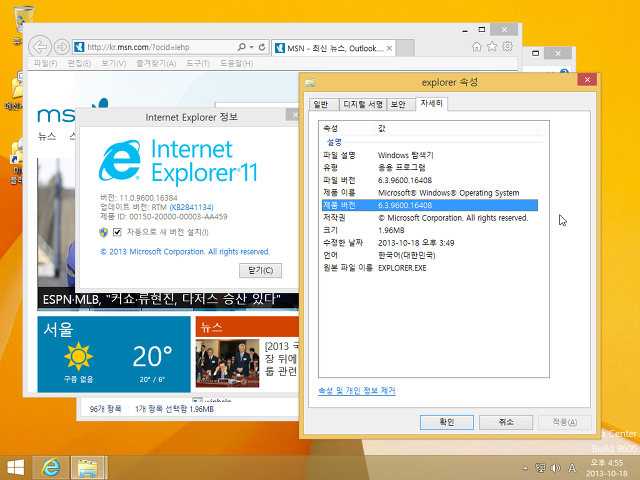The height and width of the screenshot is (480, 640).
Task: Open the Windows Start button
Action: point(16,467)
